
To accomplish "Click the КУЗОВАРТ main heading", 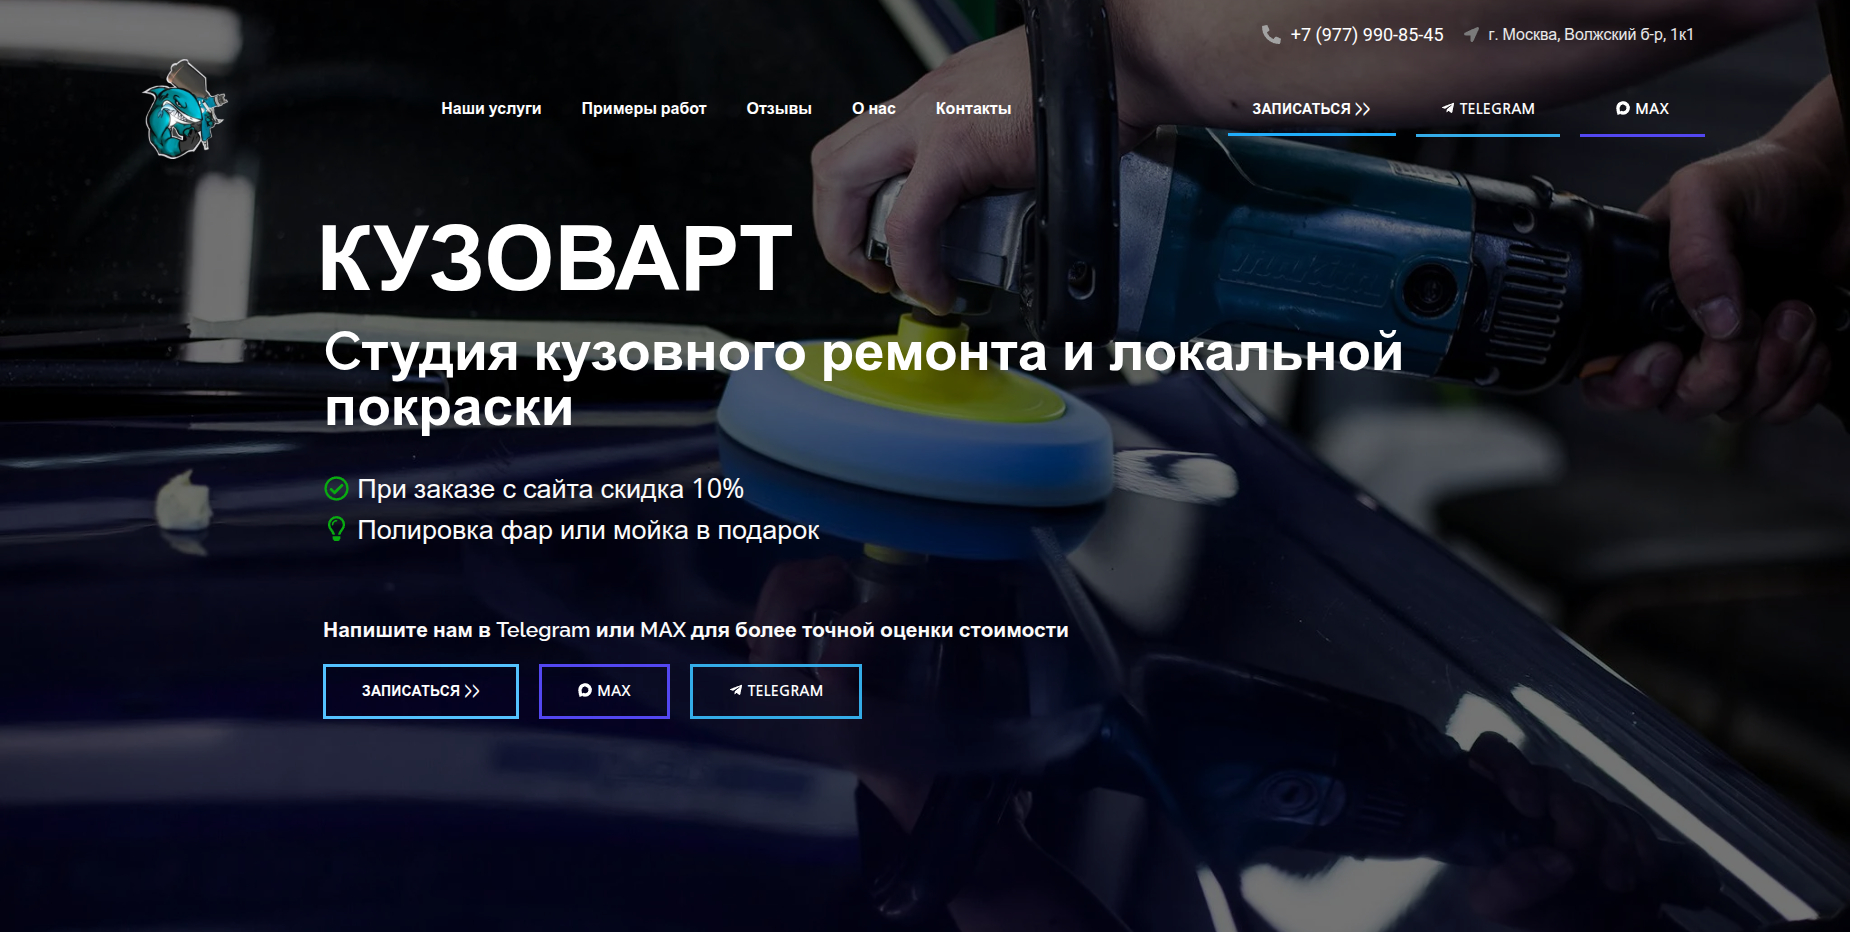I will 556,259.
